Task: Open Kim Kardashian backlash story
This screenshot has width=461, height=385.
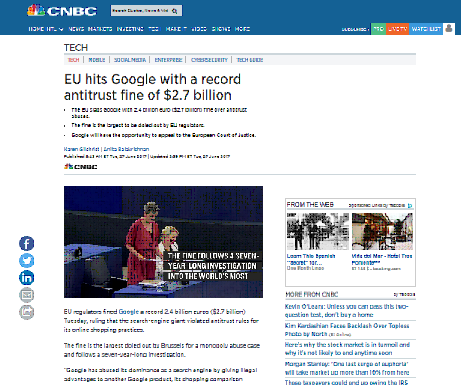Action: [x=347, y=330]
